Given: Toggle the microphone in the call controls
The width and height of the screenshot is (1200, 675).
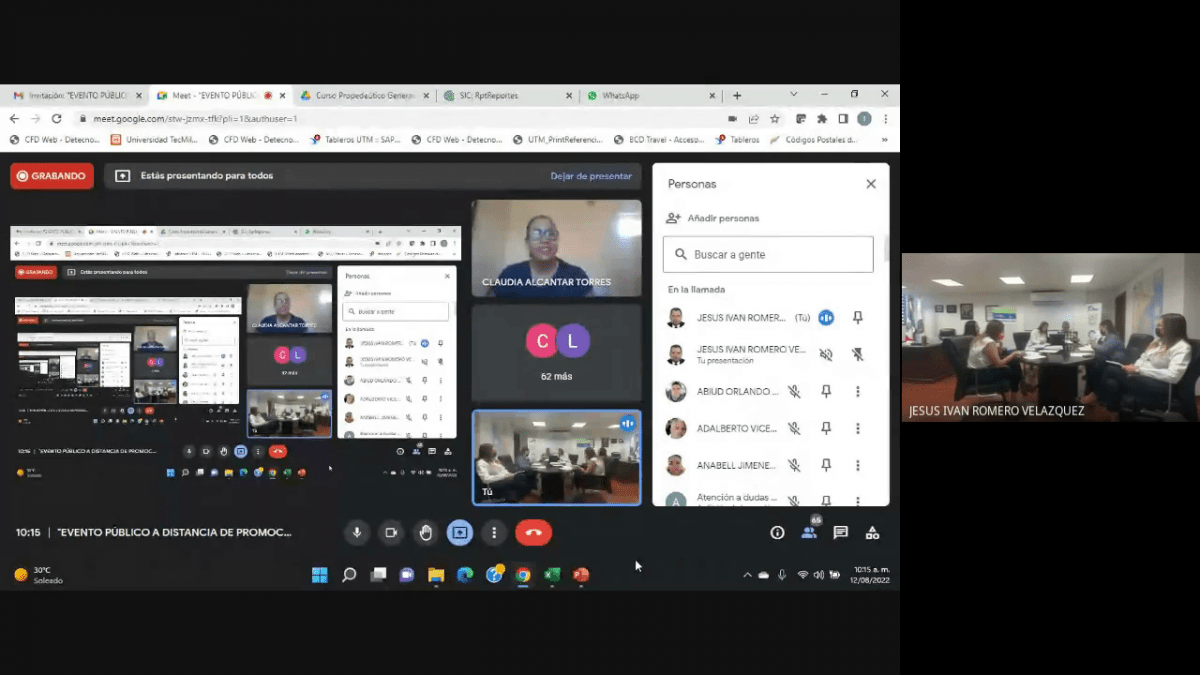Looking at the screenshot, I should pyautogui.click(x=357, y=533).
